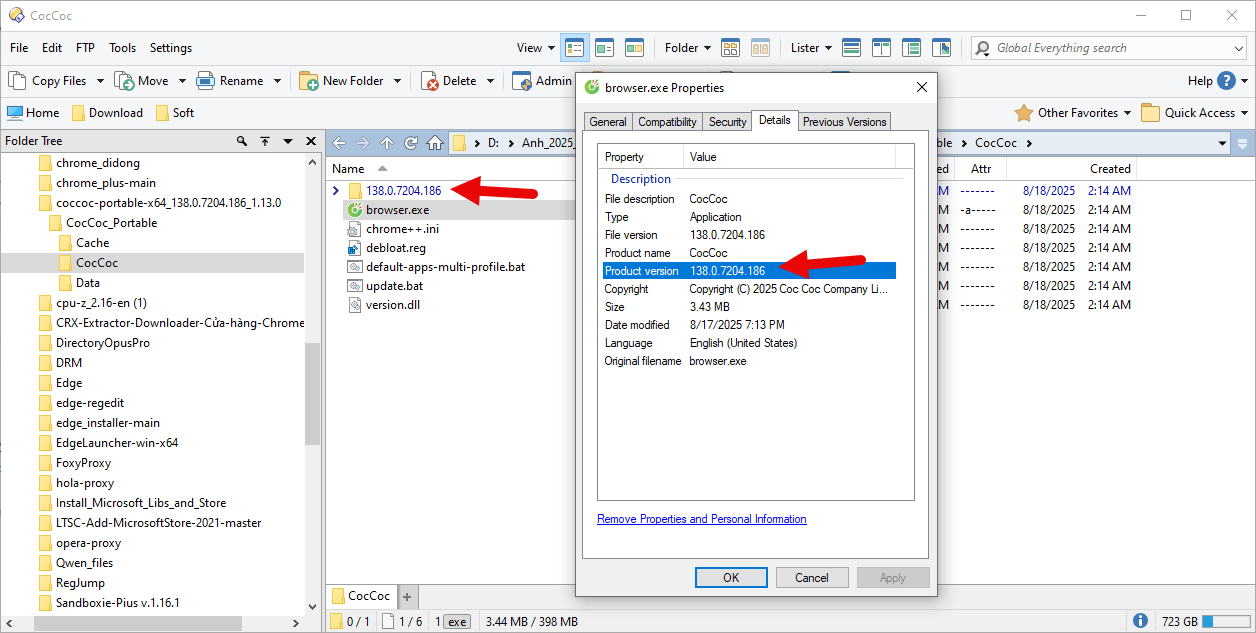Open the Move dropdown arrow
Screen dimensions: 1256x633
pyautogui.click(x=182, y=81)
